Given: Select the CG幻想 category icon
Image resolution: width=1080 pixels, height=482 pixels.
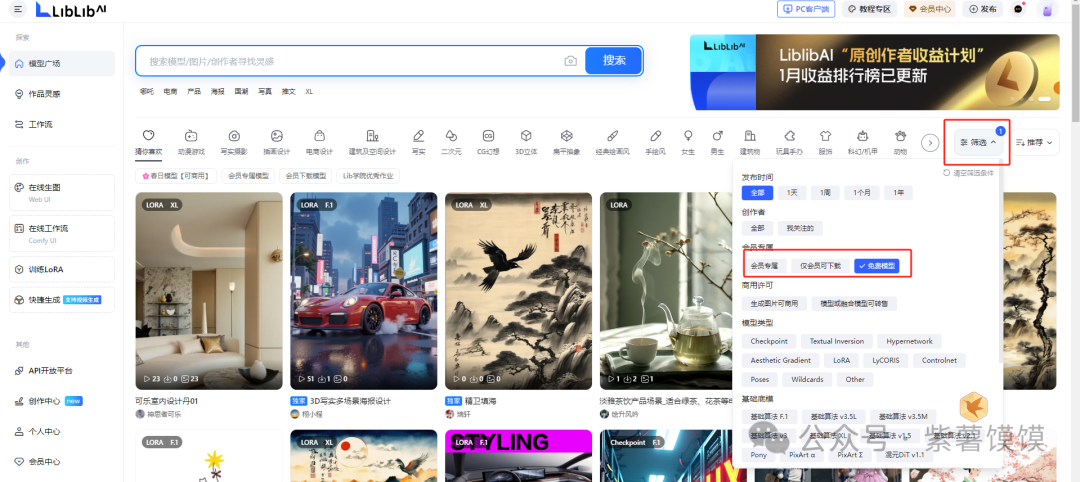Looking at the screenshot, I should 488,136.
